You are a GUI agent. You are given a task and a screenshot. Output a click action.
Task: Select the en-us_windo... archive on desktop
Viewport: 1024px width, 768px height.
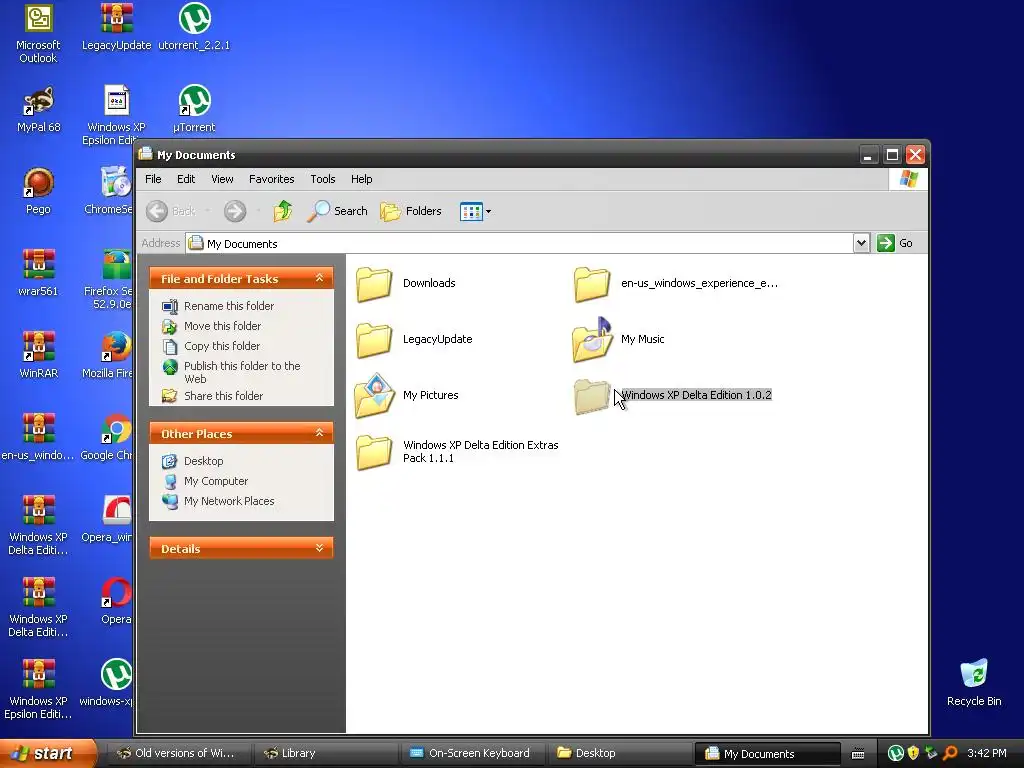[x=38, y=428]
